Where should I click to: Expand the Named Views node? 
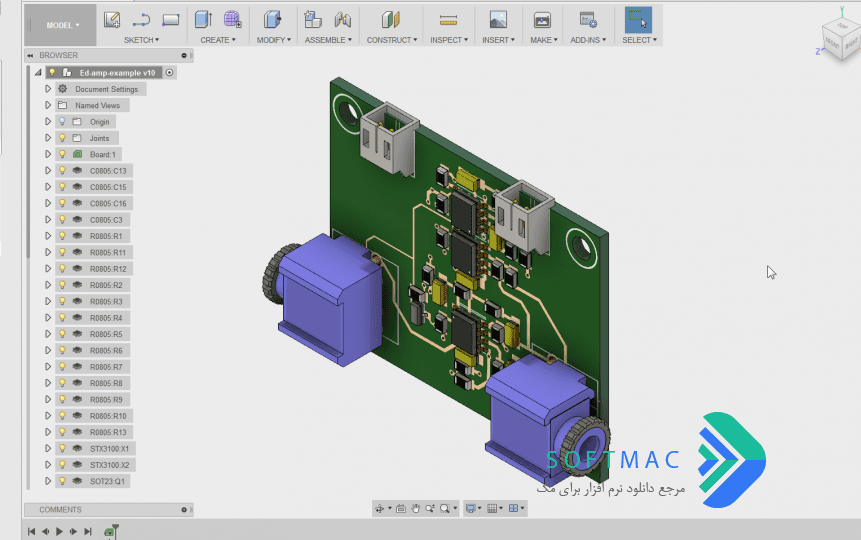pos(48,105)
